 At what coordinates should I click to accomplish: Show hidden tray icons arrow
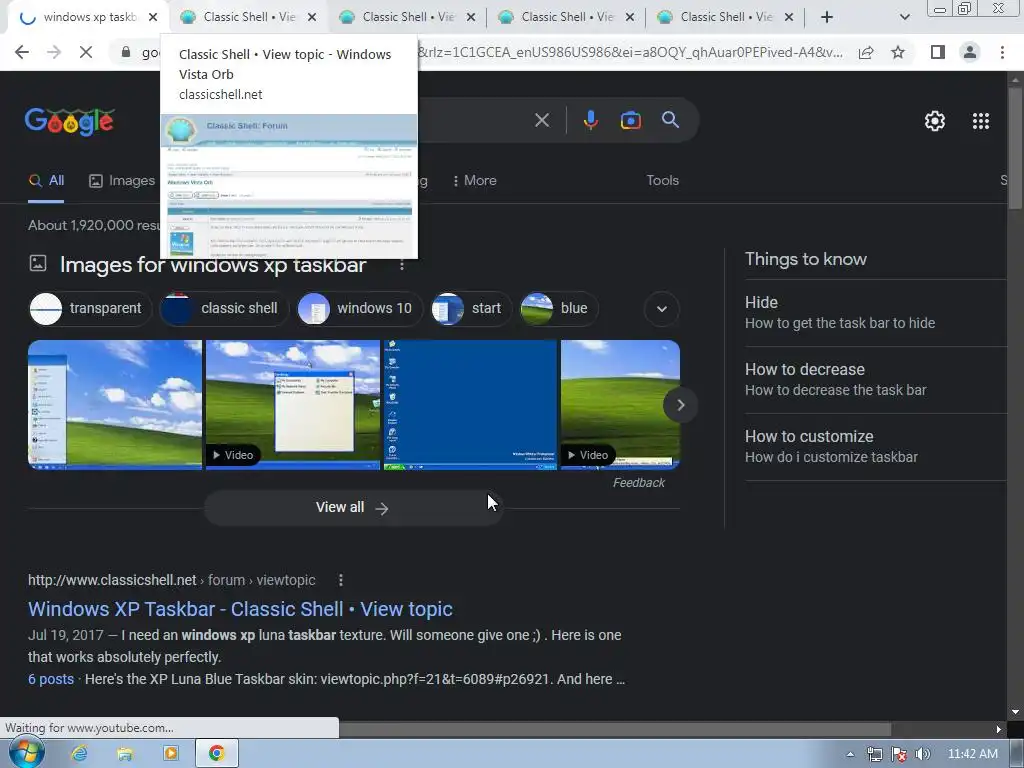(850, 754)
